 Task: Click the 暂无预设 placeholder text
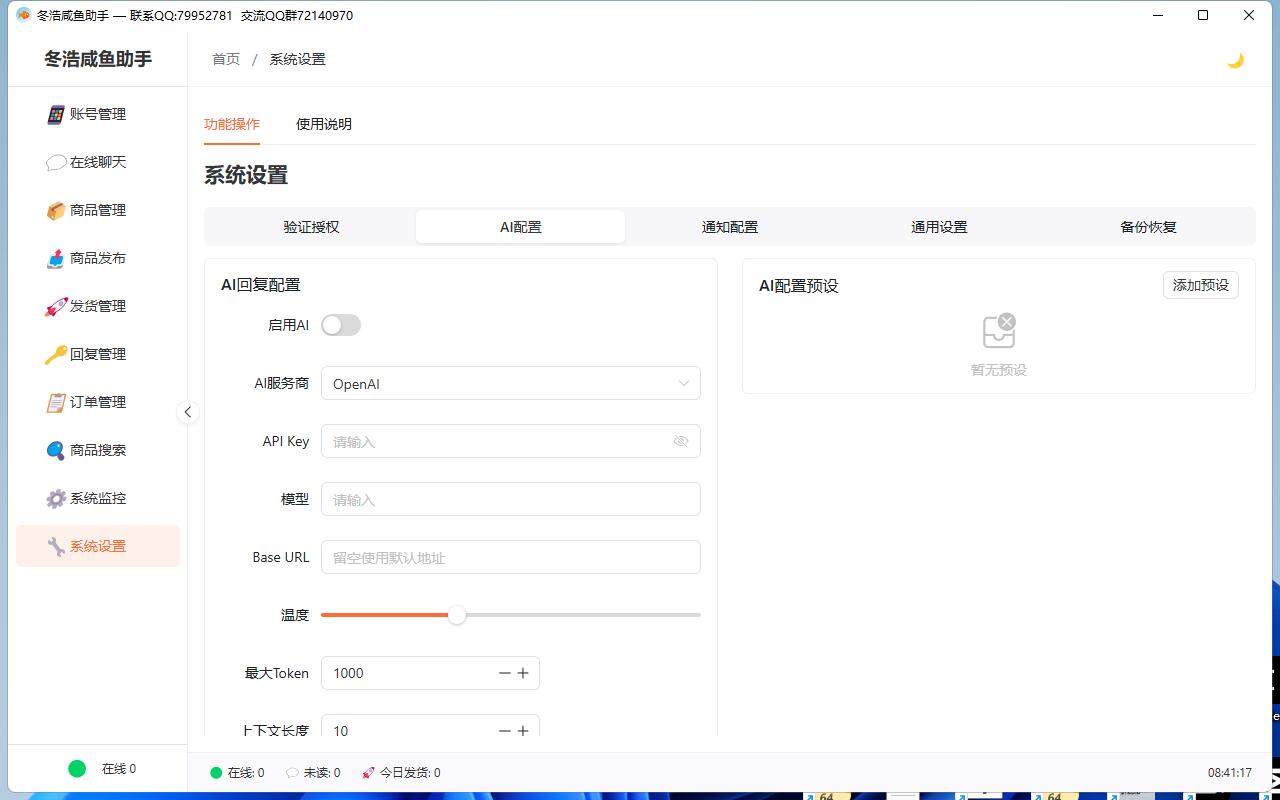coord(999,370)
